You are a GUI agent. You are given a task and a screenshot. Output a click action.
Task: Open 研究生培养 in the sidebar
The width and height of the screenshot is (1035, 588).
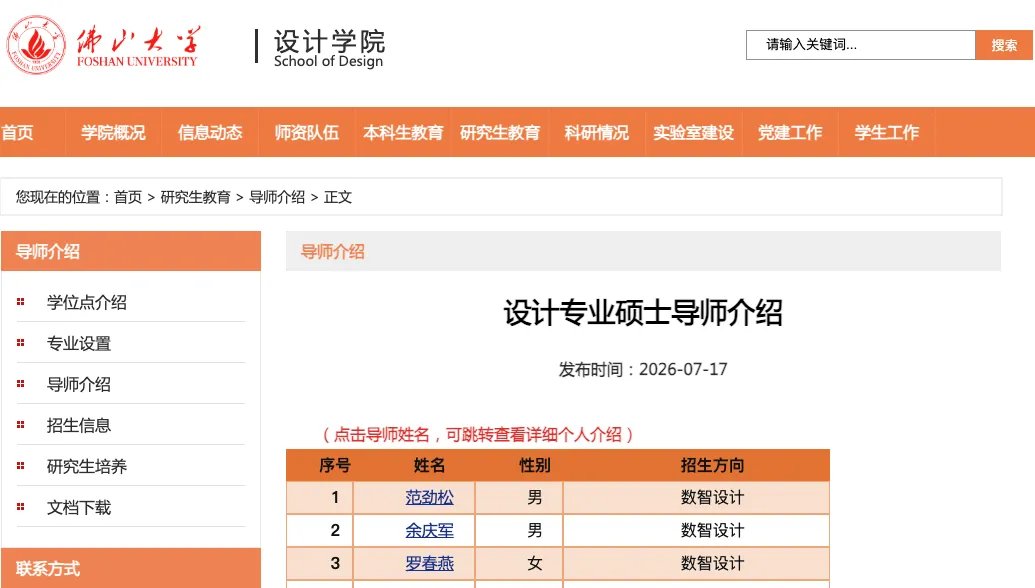coord(86,467)
